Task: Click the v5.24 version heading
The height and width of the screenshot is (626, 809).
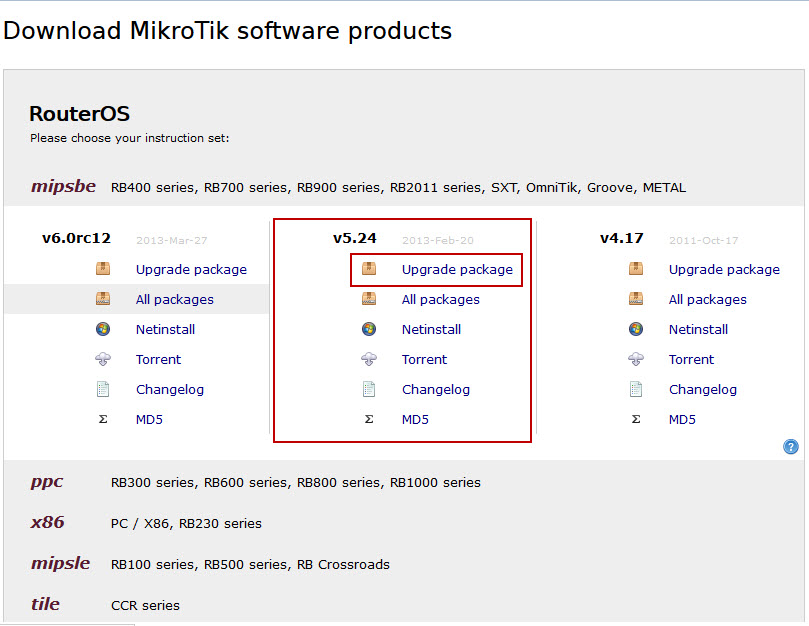Action: [x=355, y=238]
